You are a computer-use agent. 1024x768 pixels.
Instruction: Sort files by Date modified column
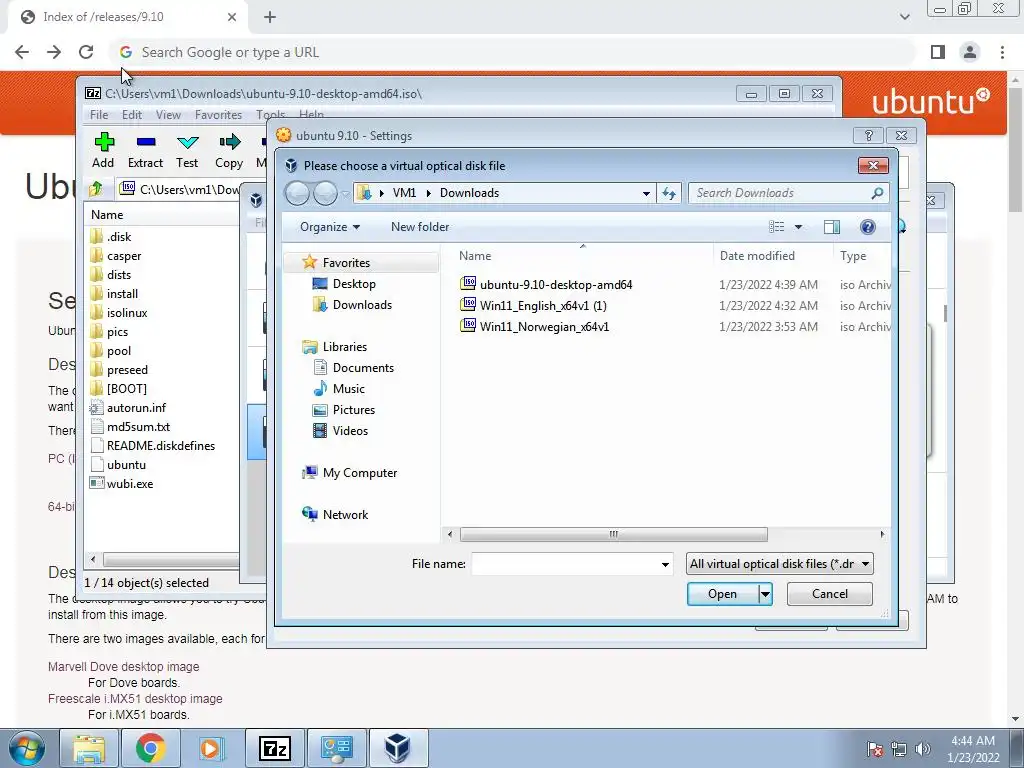(x=757, y=256)
